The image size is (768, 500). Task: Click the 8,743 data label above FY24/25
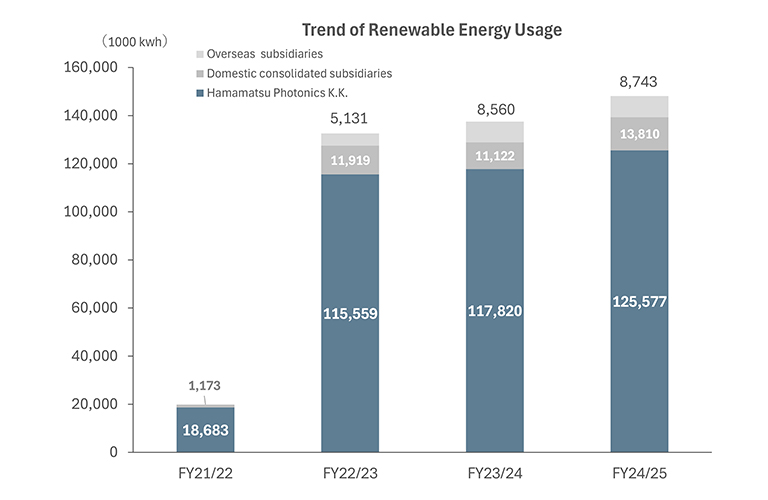[x=640, y=81]
